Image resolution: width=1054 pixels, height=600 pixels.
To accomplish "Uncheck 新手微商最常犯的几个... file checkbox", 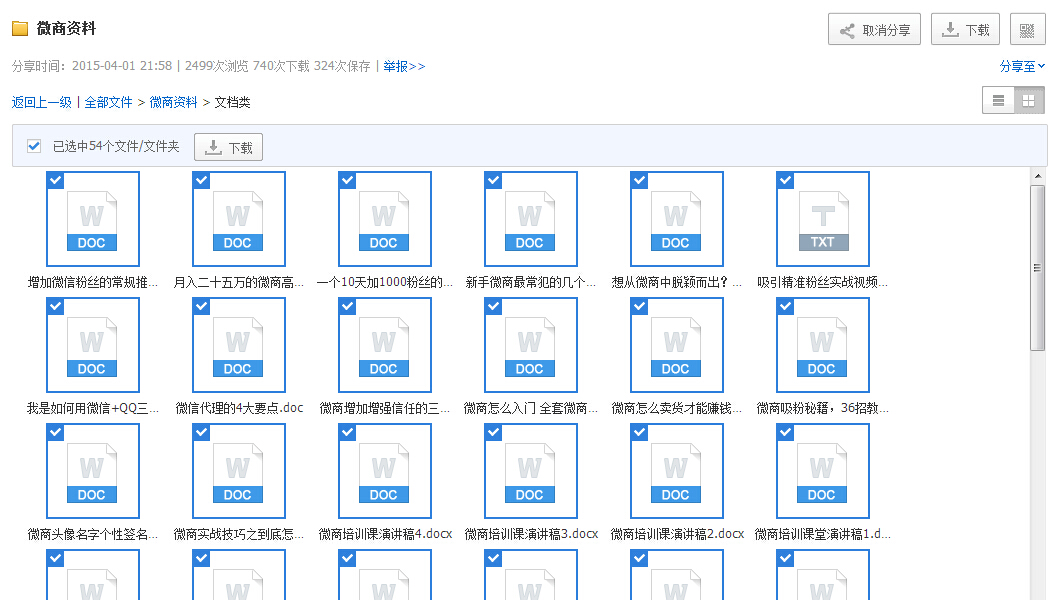I will pyautogui.click(x=493, y=180).
